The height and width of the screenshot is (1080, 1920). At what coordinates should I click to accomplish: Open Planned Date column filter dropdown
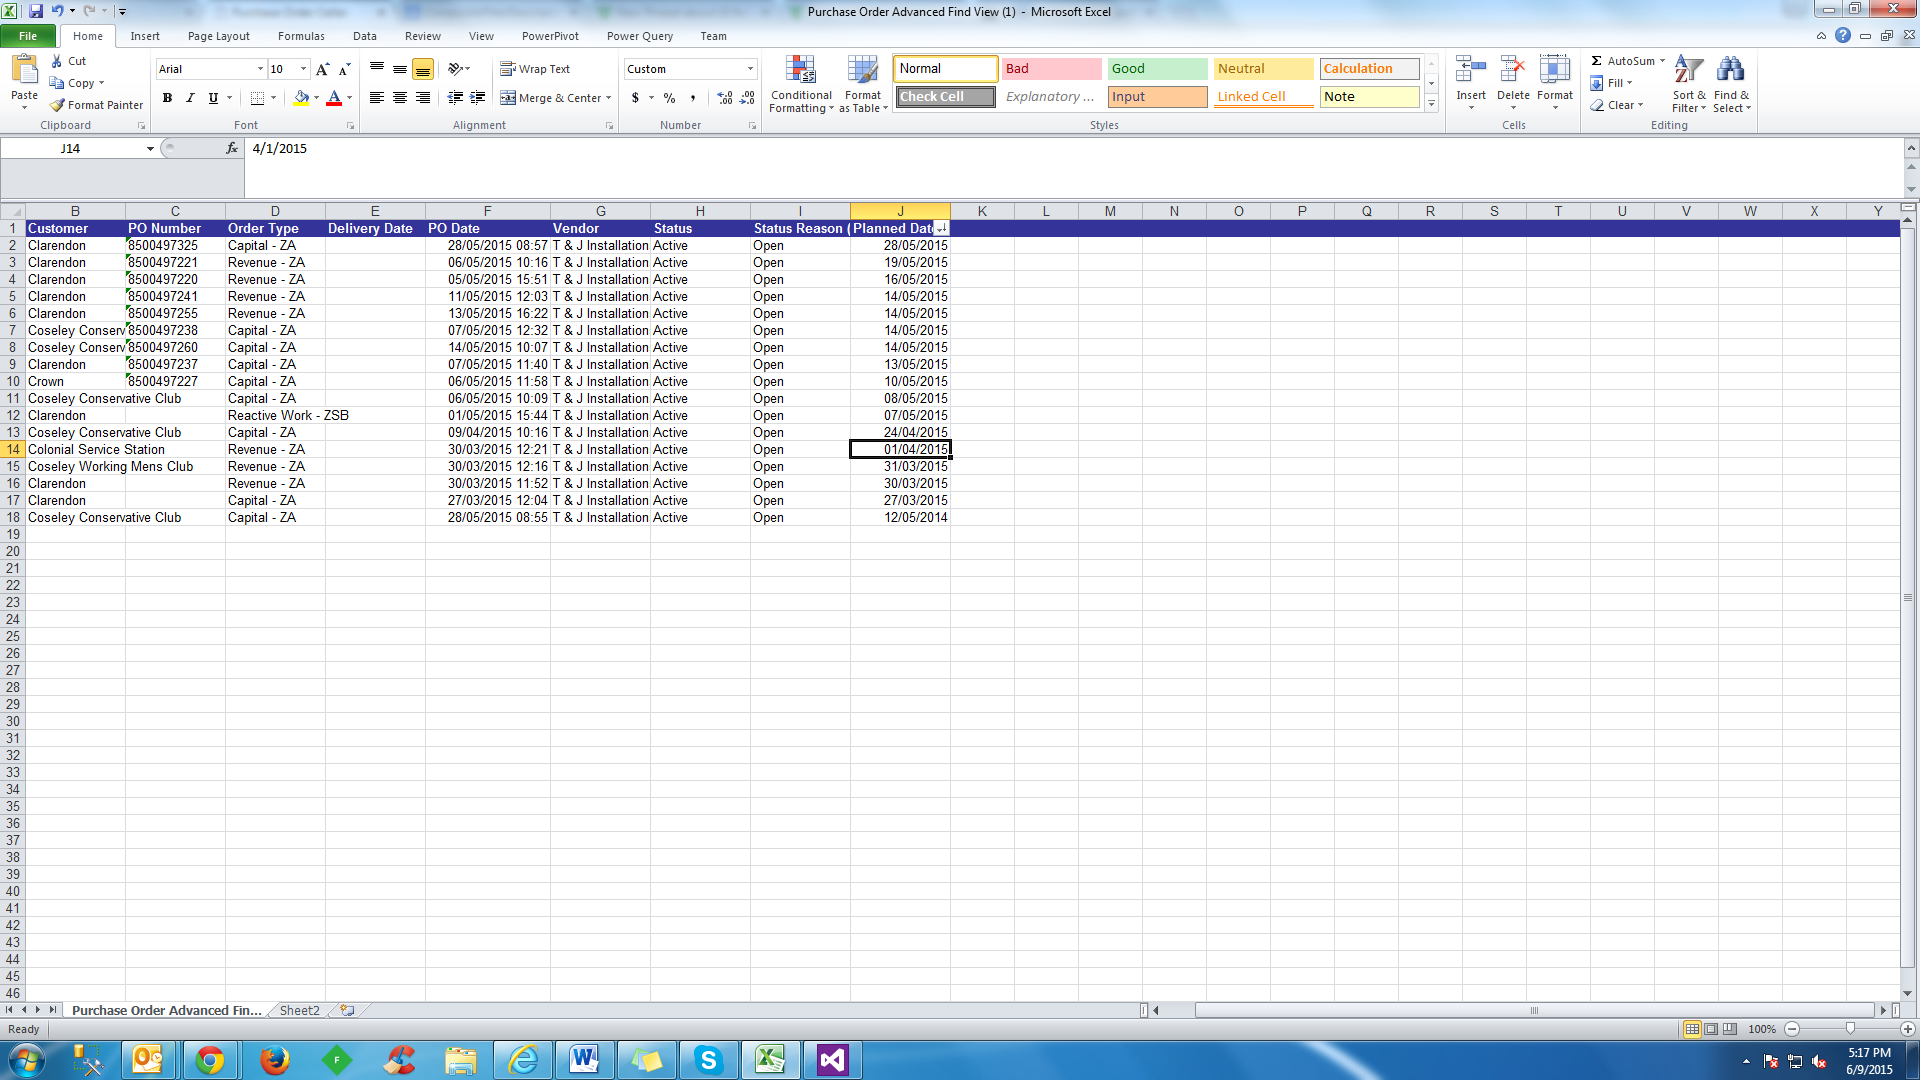point(941,229)
